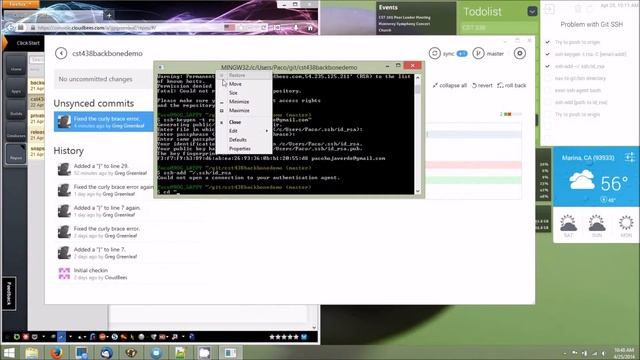Click the five-star rating in add-on bar

[284, 337]
